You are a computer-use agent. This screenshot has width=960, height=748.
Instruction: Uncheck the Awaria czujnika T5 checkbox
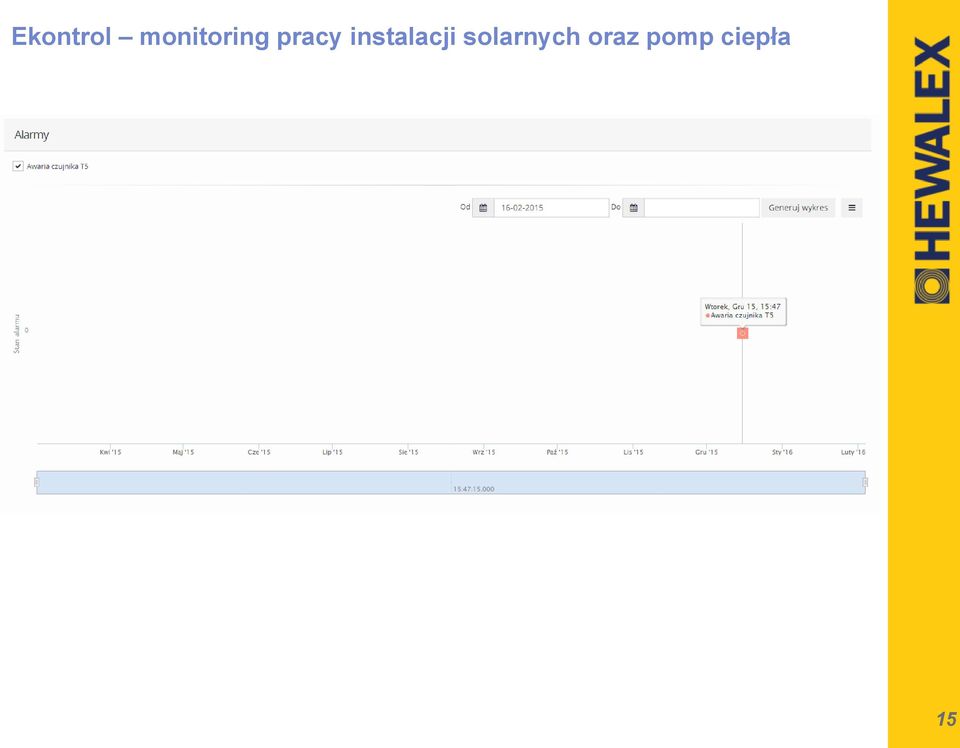(18, 166)
